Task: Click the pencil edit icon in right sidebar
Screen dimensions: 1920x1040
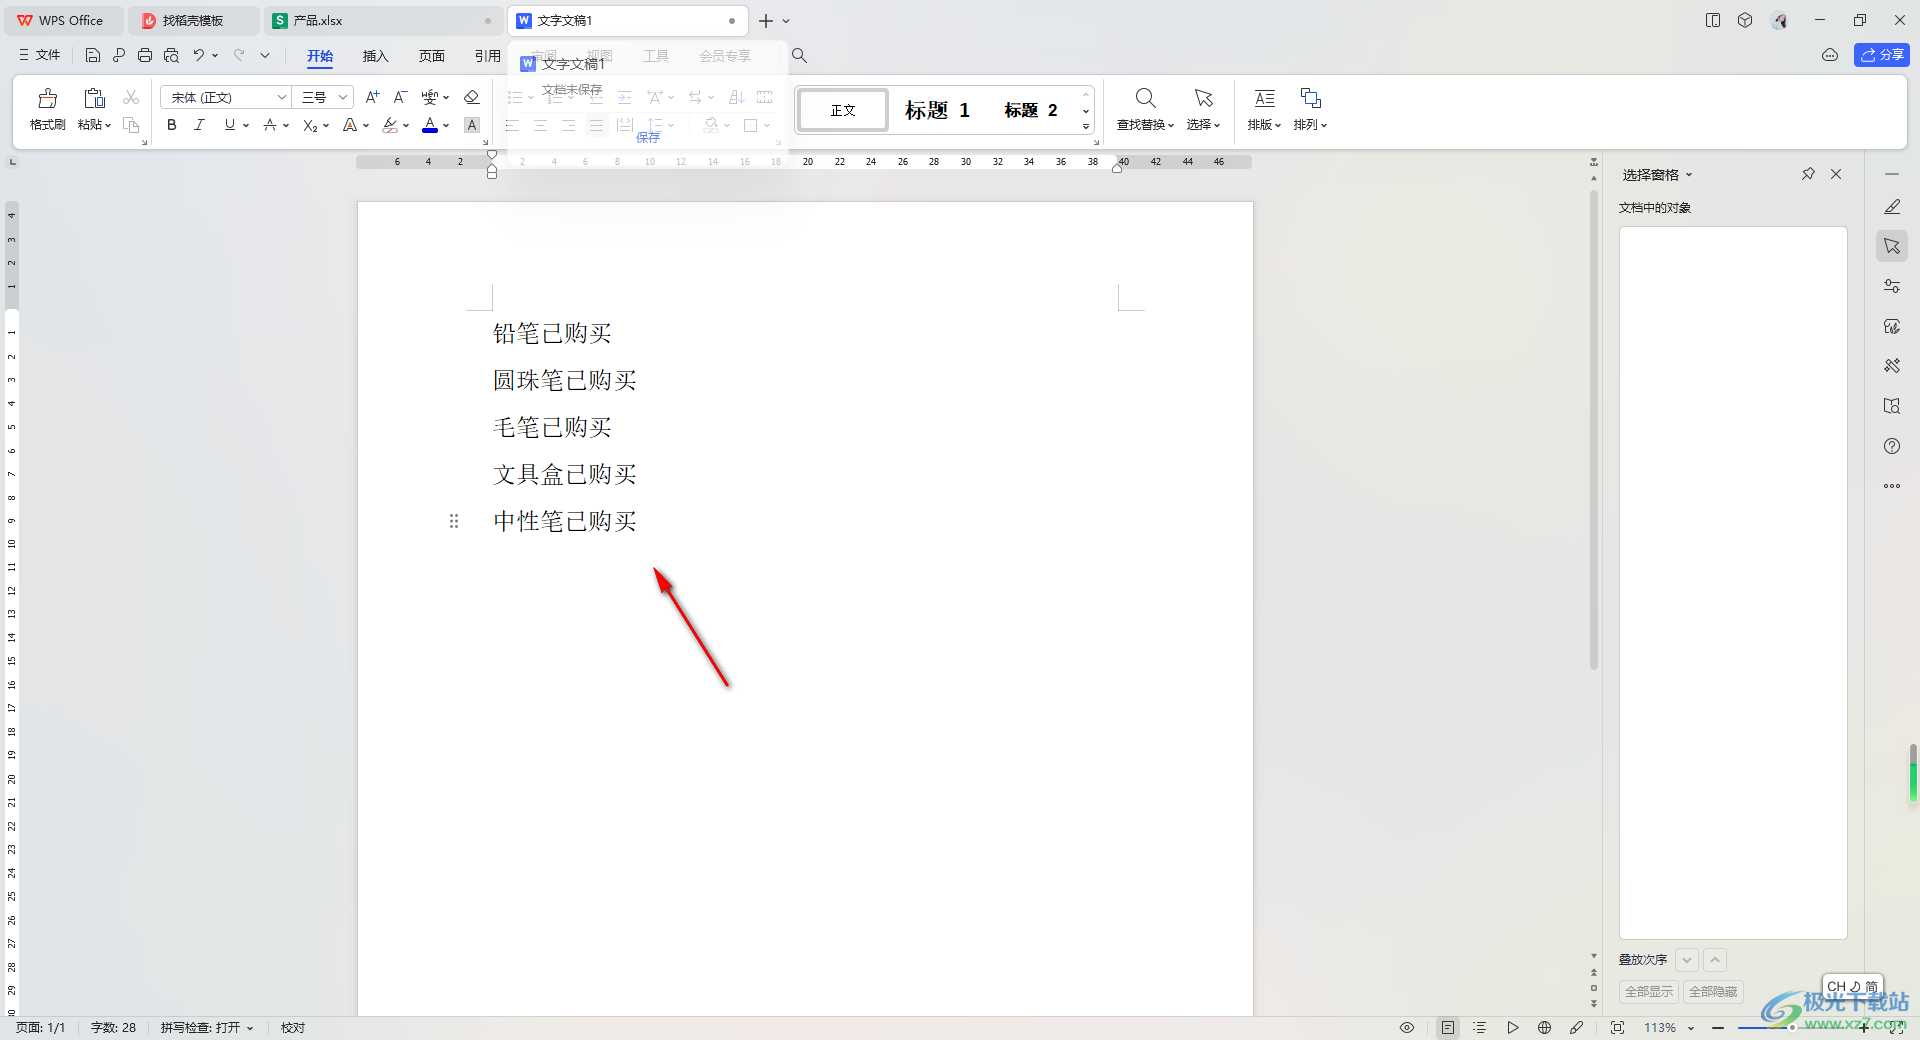Action: tap(1892, 207)
